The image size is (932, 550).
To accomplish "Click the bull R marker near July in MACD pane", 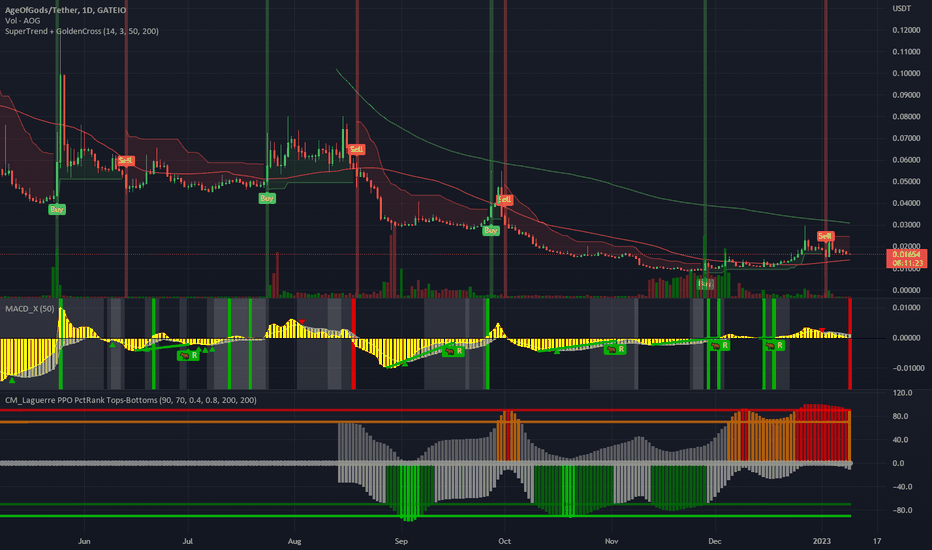I will (188, 356).
